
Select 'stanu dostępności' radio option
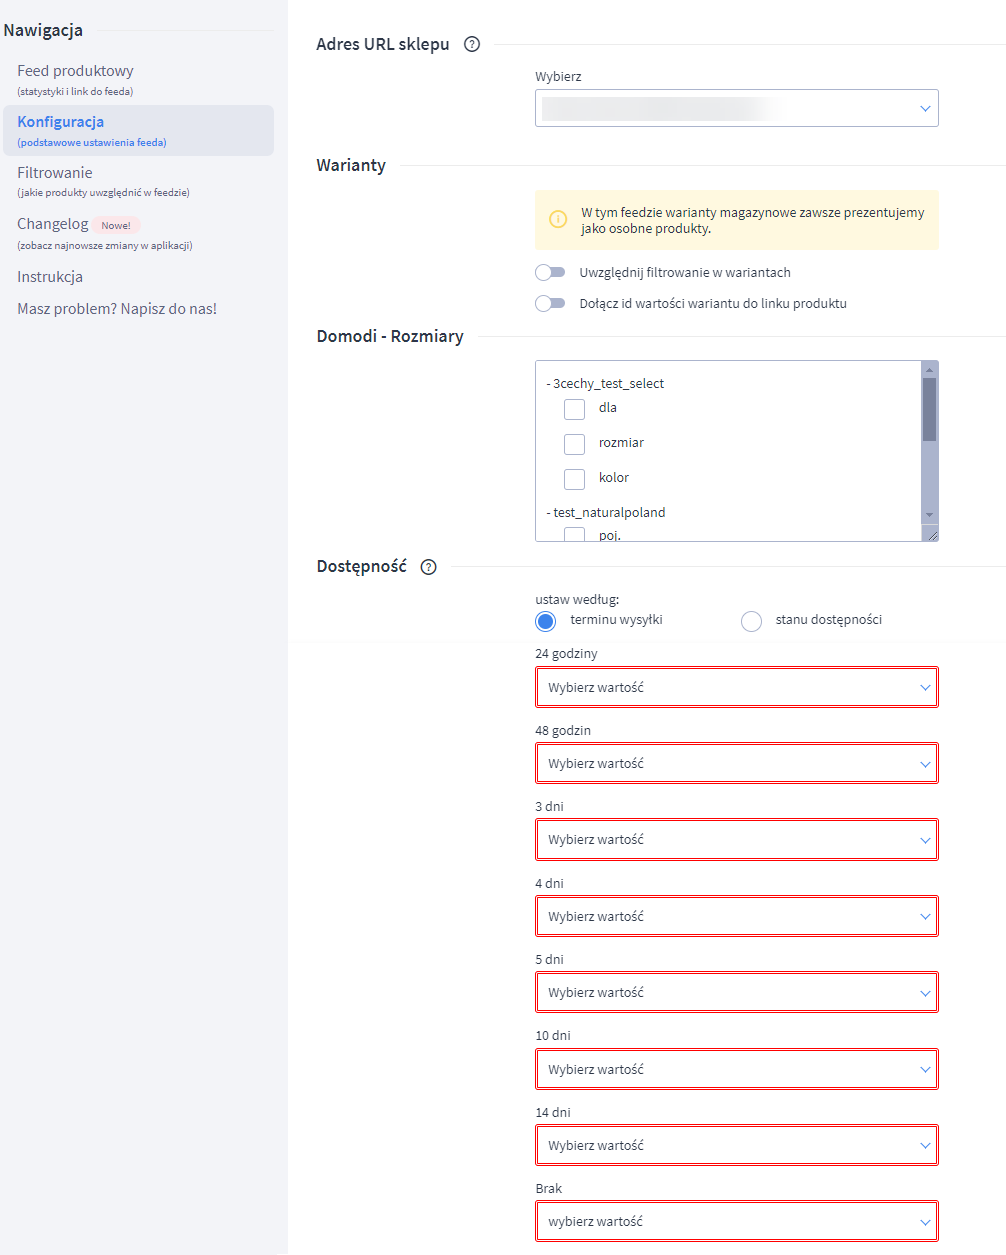coord(751,621)
